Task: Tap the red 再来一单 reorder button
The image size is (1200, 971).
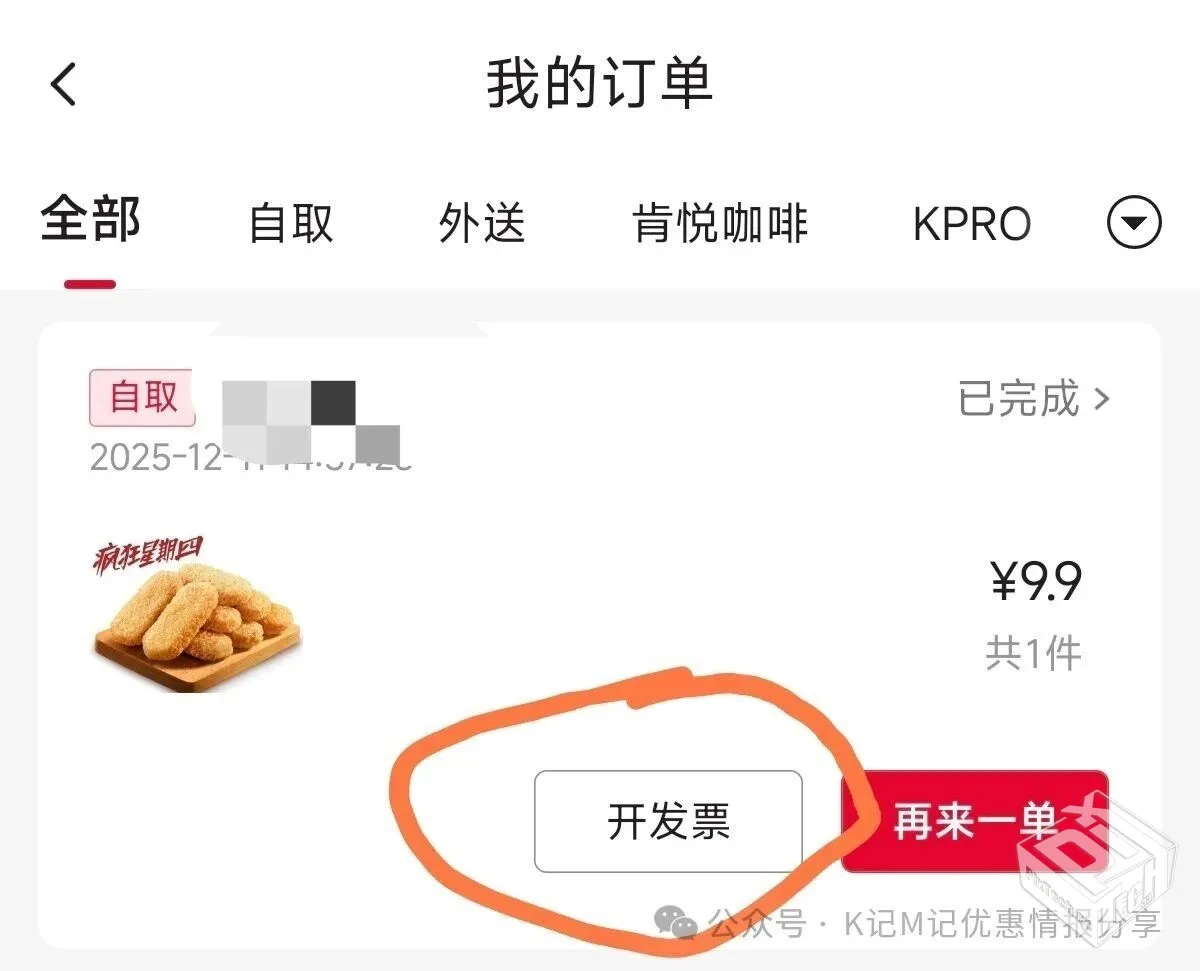Action: pyautogui.click(x=974, y=821)
